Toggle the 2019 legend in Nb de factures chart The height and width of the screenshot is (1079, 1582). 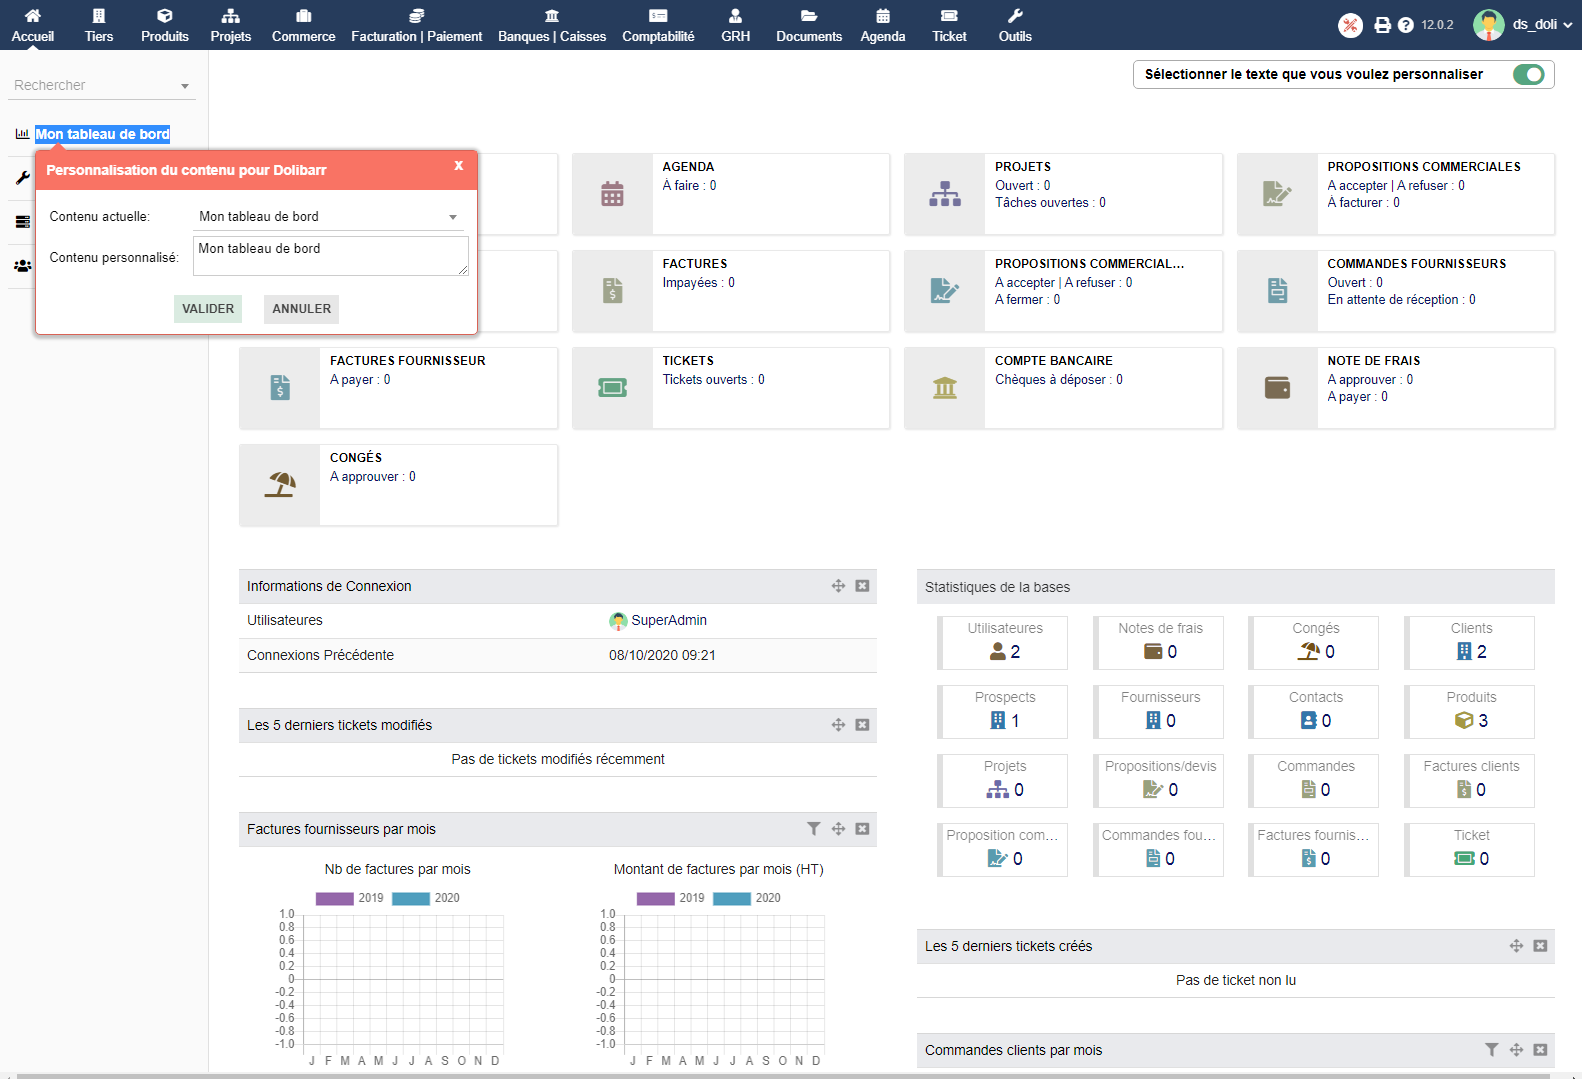(335, 898)
